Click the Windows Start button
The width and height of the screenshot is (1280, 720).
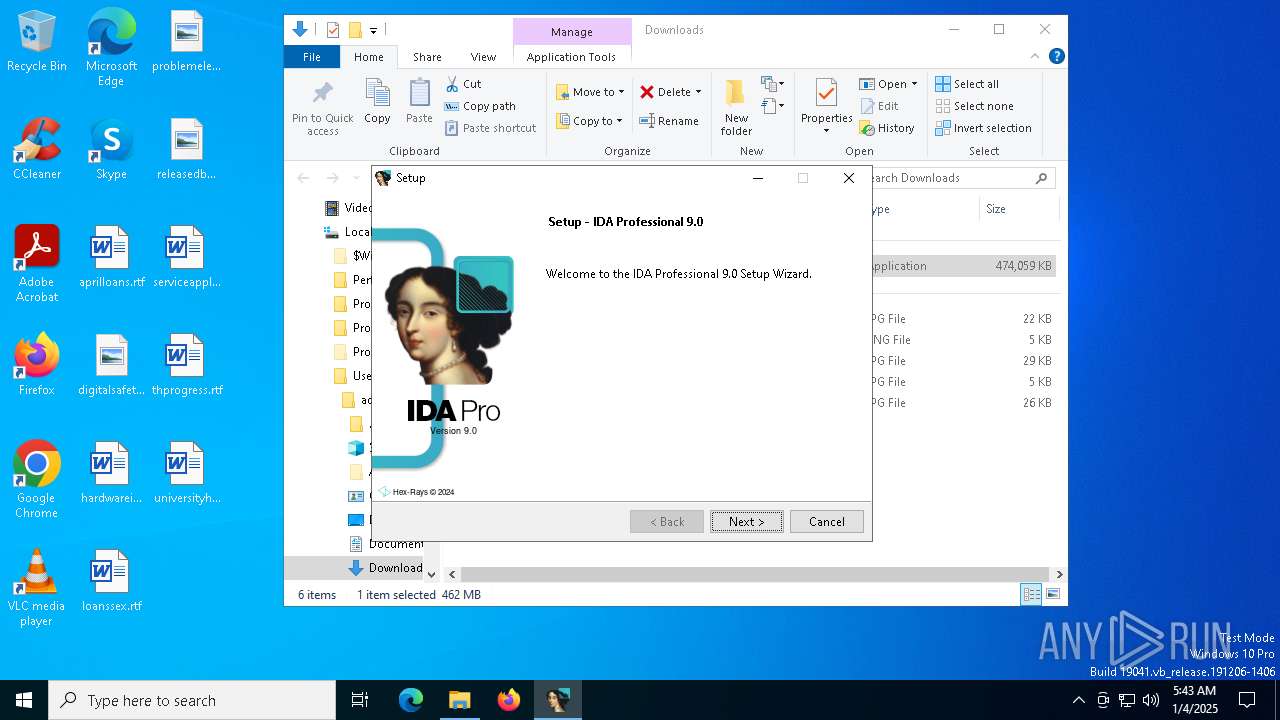coord(24,700)
